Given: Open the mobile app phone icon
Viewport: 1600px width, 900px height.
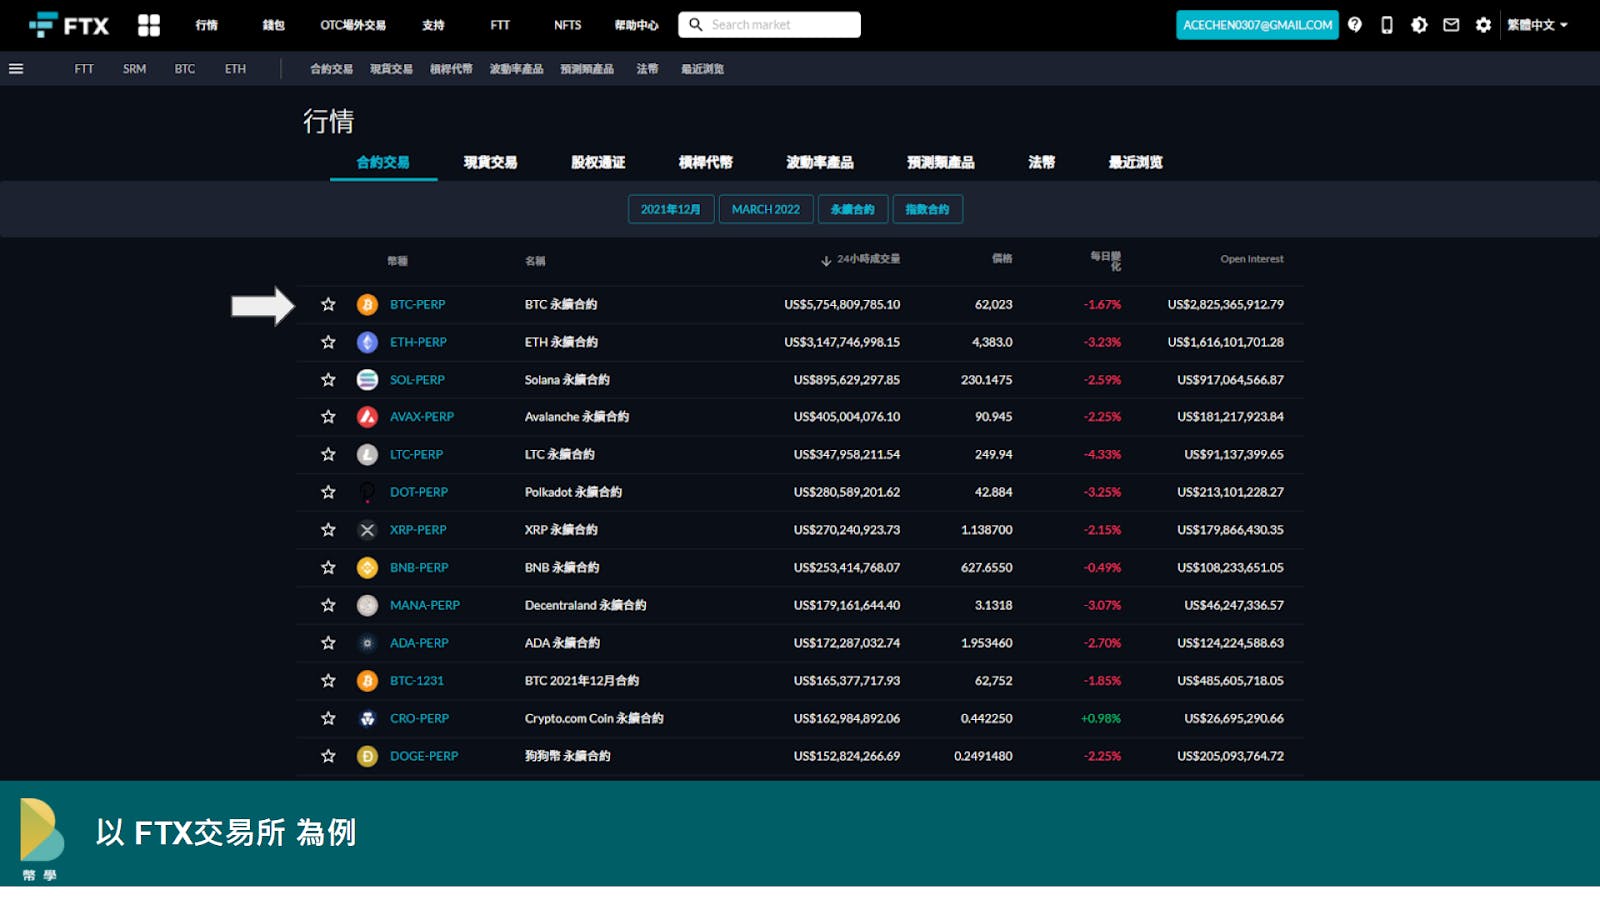Looking at the screenshot, I should point(1387,25).
